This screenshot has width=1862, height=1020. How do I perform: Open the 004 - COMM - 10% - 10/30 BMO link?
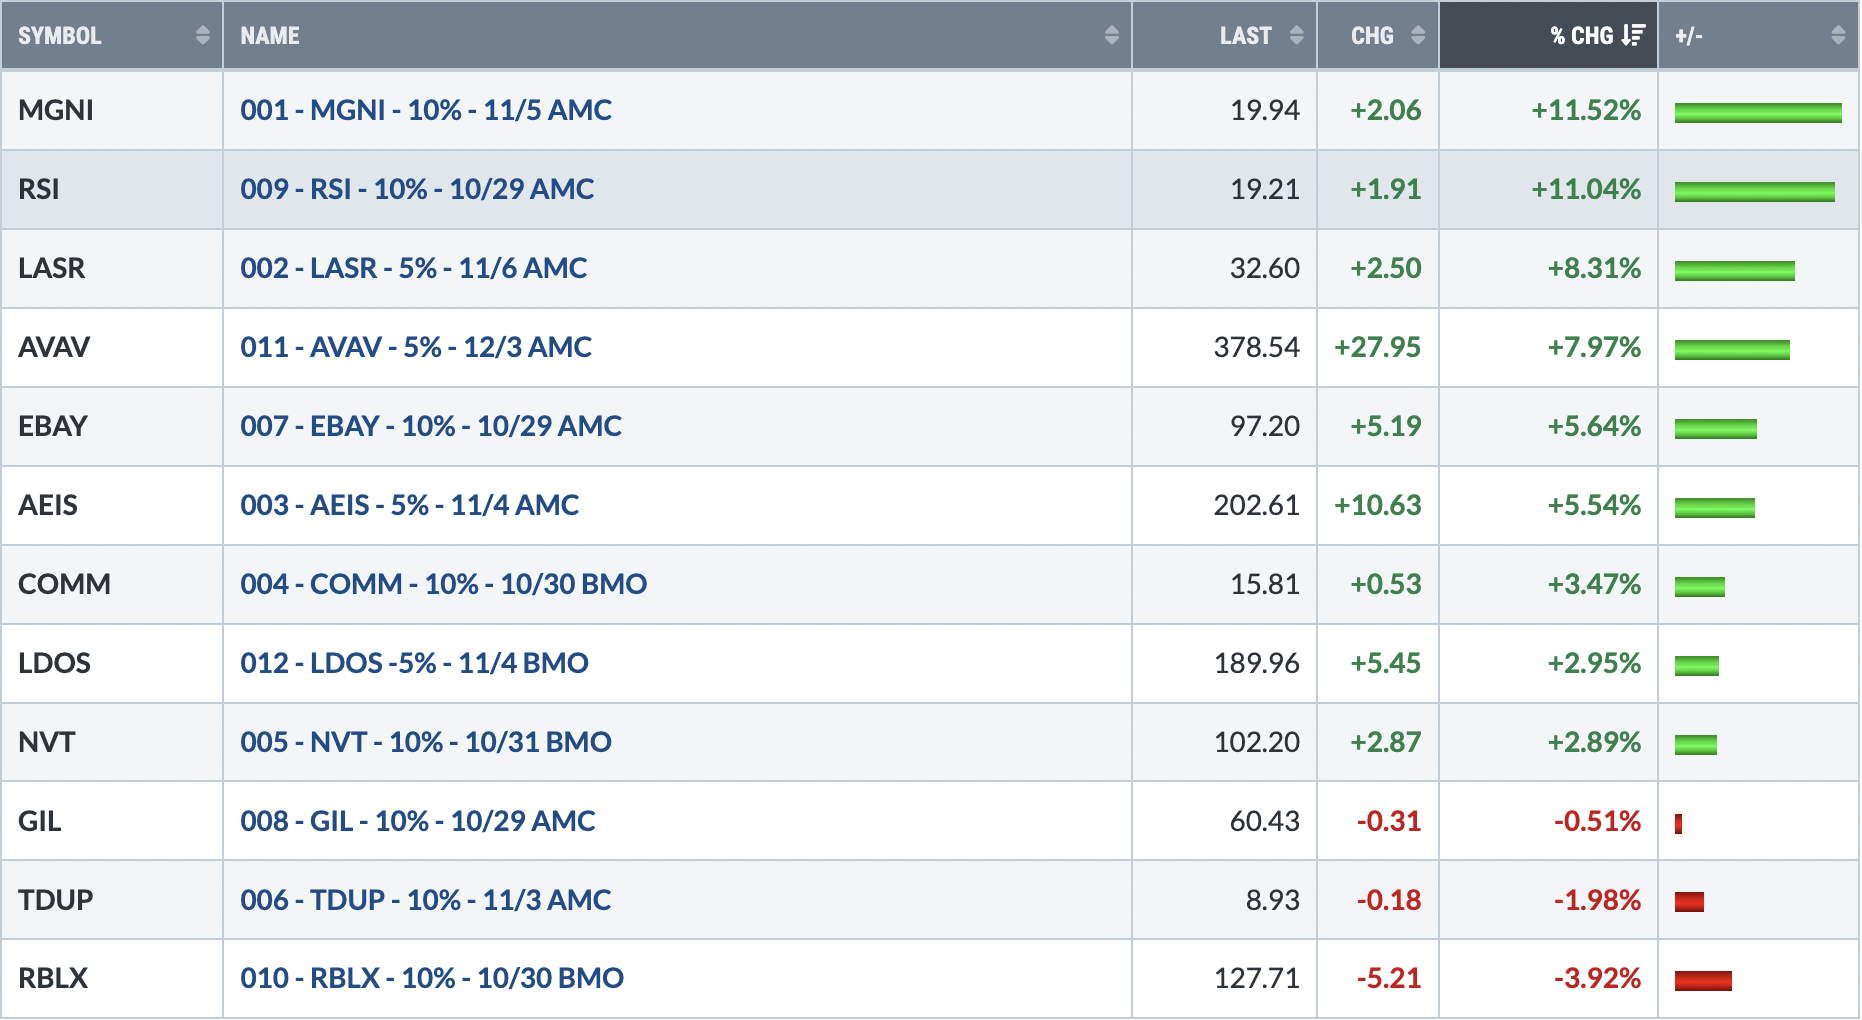(444, 584)
